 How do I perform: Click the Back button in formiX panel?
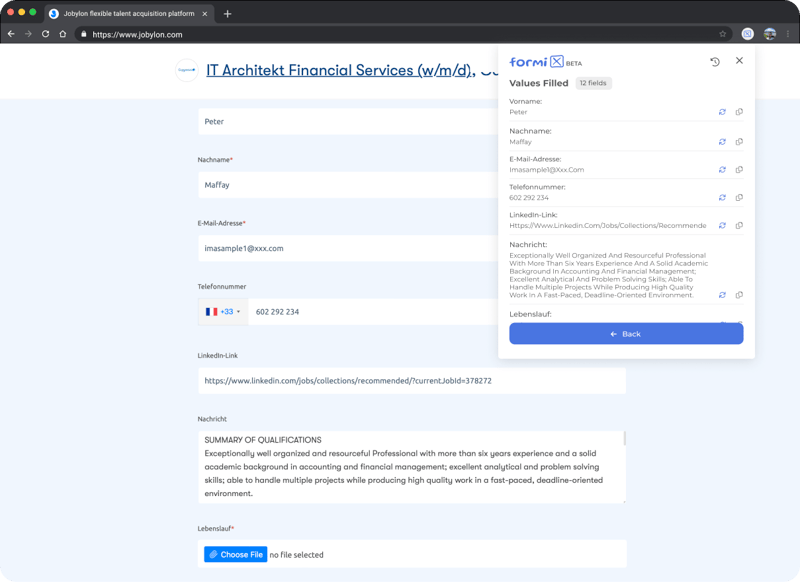[x=625, y=333]
